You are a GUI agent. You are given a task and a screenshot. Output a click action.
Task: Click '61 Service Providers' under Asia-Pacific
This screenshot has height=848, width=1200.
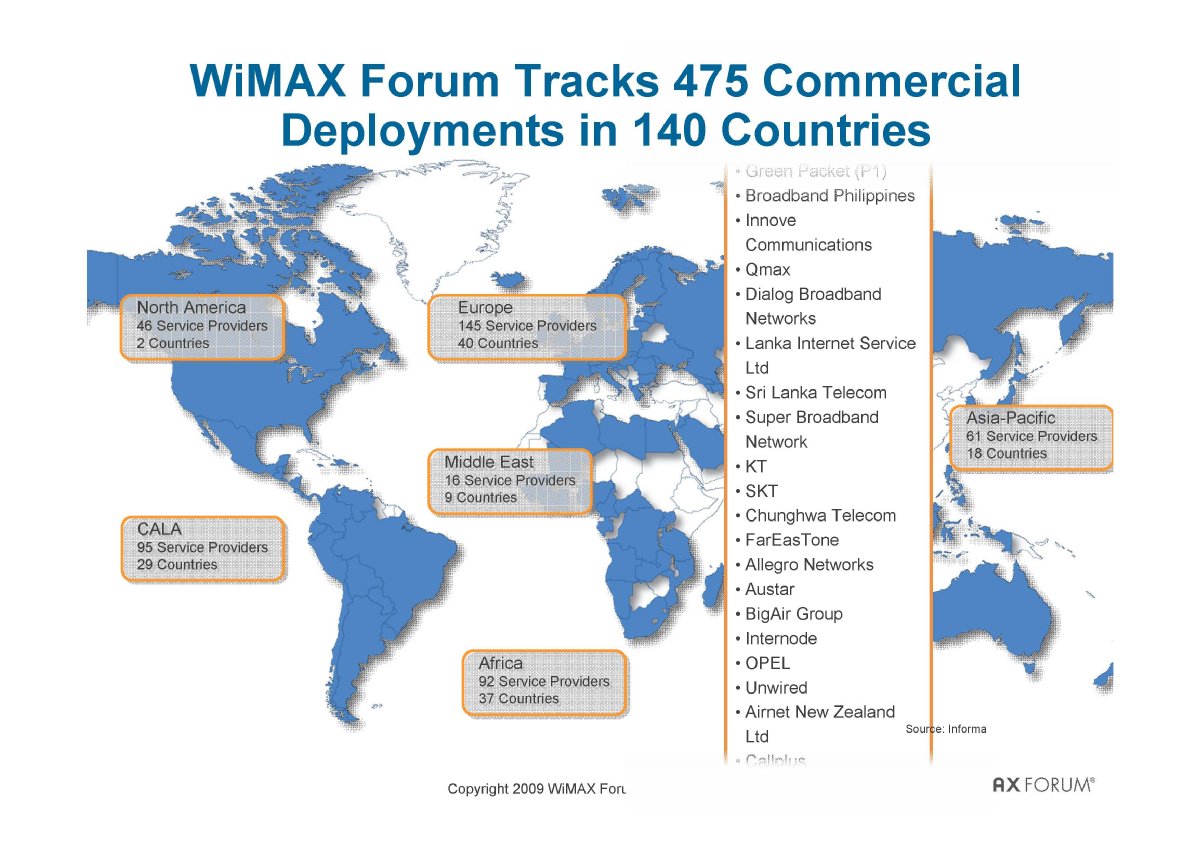click(1031, 437)
